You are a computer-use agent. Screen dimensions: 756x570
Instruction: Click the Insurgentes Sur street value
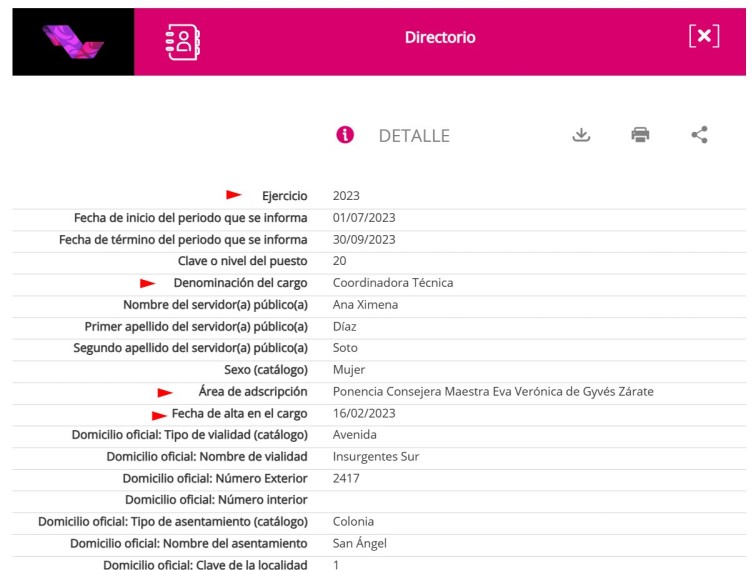pos(375,457)
